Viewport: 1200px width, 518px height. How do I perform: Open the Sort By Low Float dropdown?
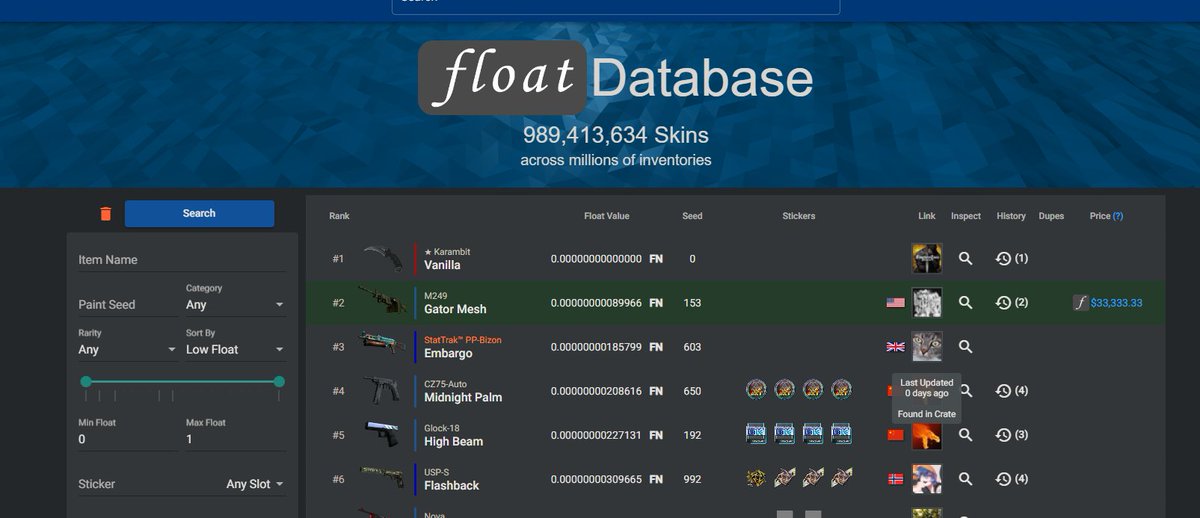tap(235, 349)
